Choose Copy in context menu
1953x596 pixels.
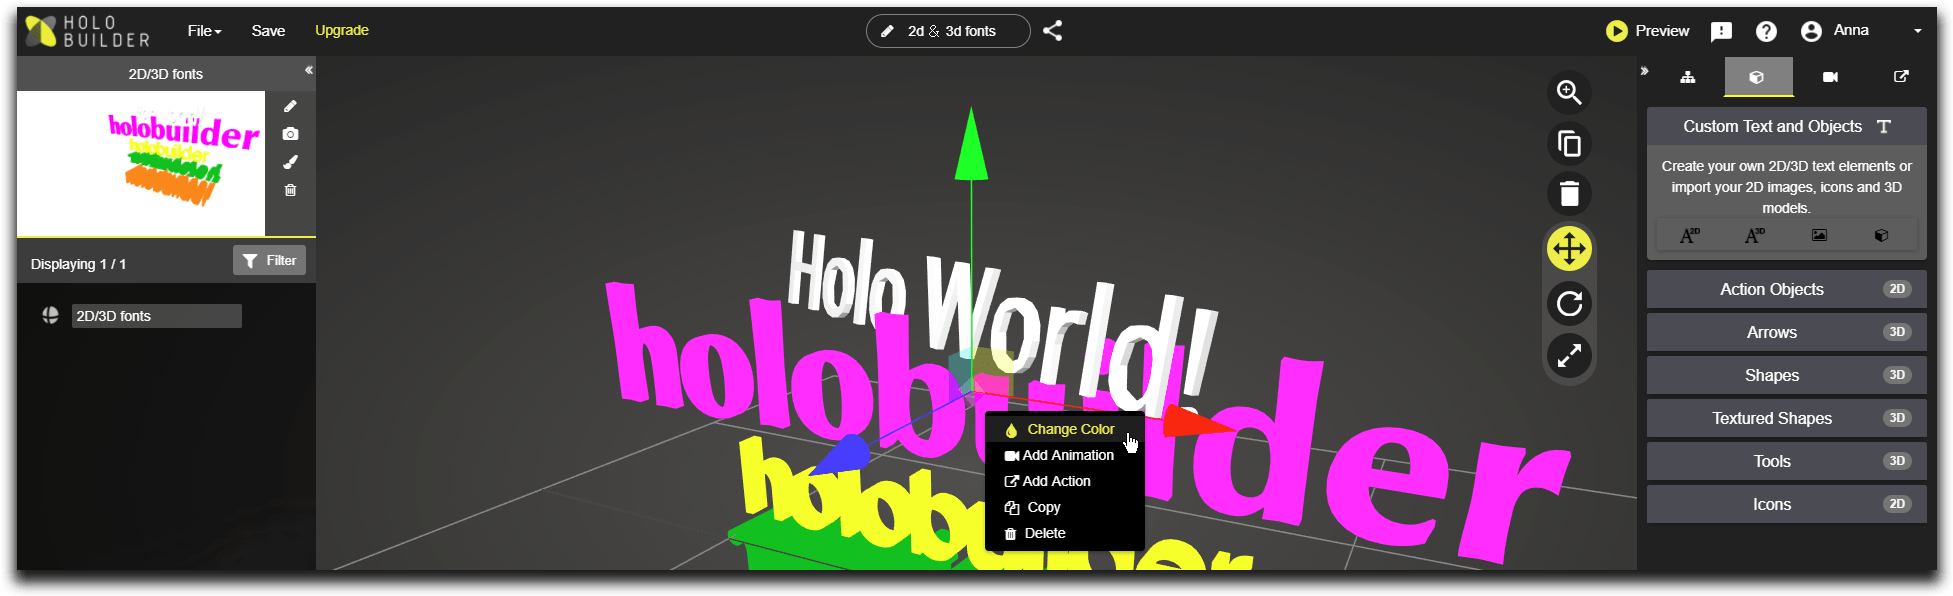click(1065, 507)
